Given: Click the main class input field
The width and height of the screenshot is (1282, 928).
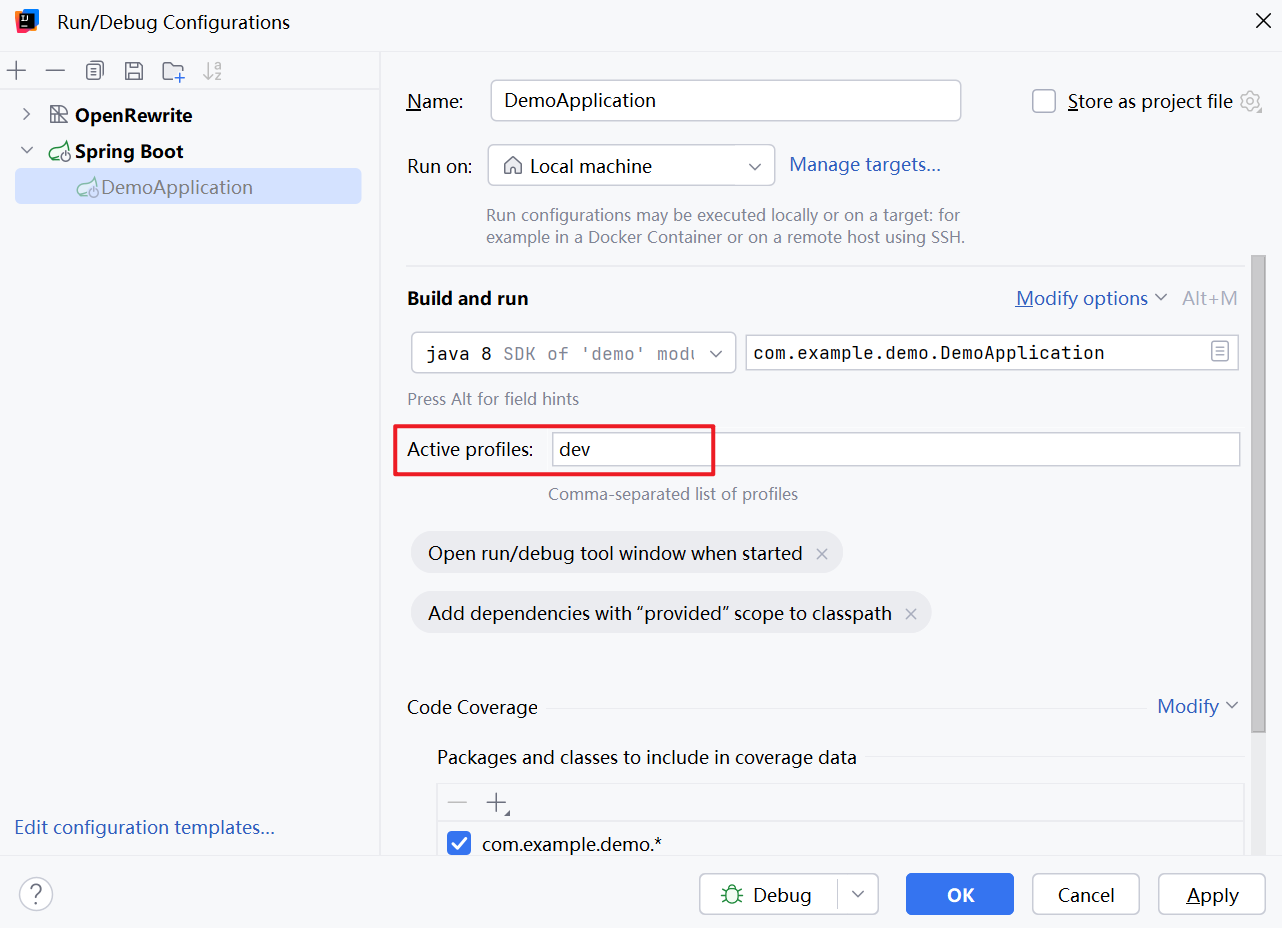Looking at the screenshot, I should click(x=992, y=352).
